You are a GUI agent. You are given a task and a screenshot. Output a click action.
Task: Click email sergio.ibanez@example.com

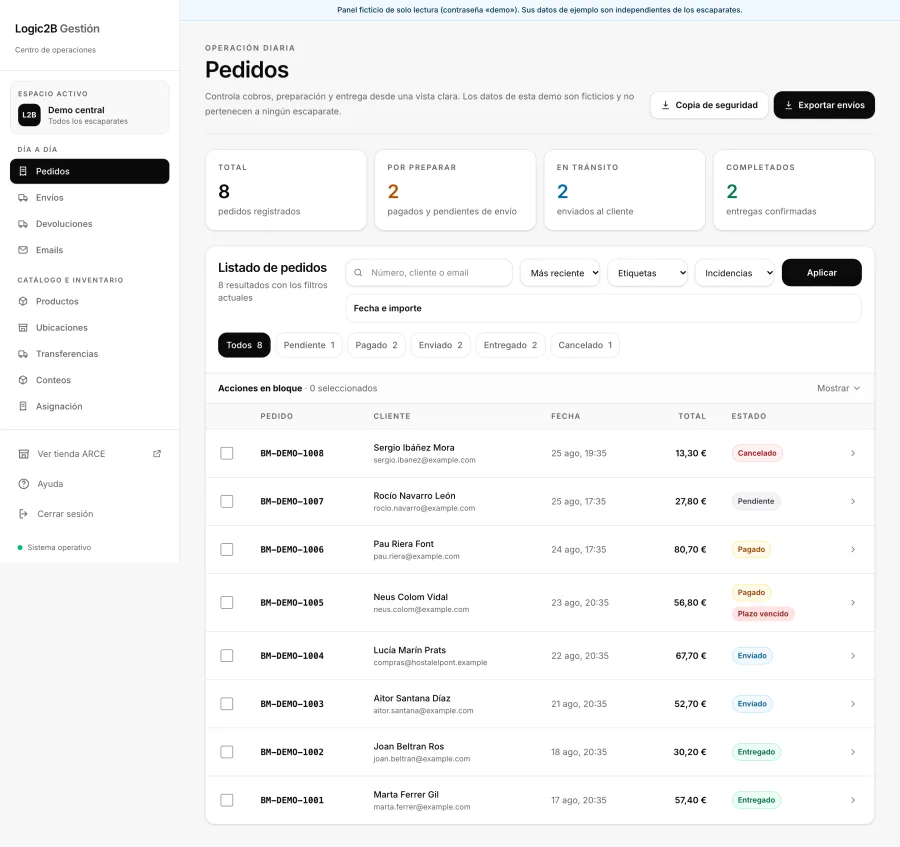point(424,460)
